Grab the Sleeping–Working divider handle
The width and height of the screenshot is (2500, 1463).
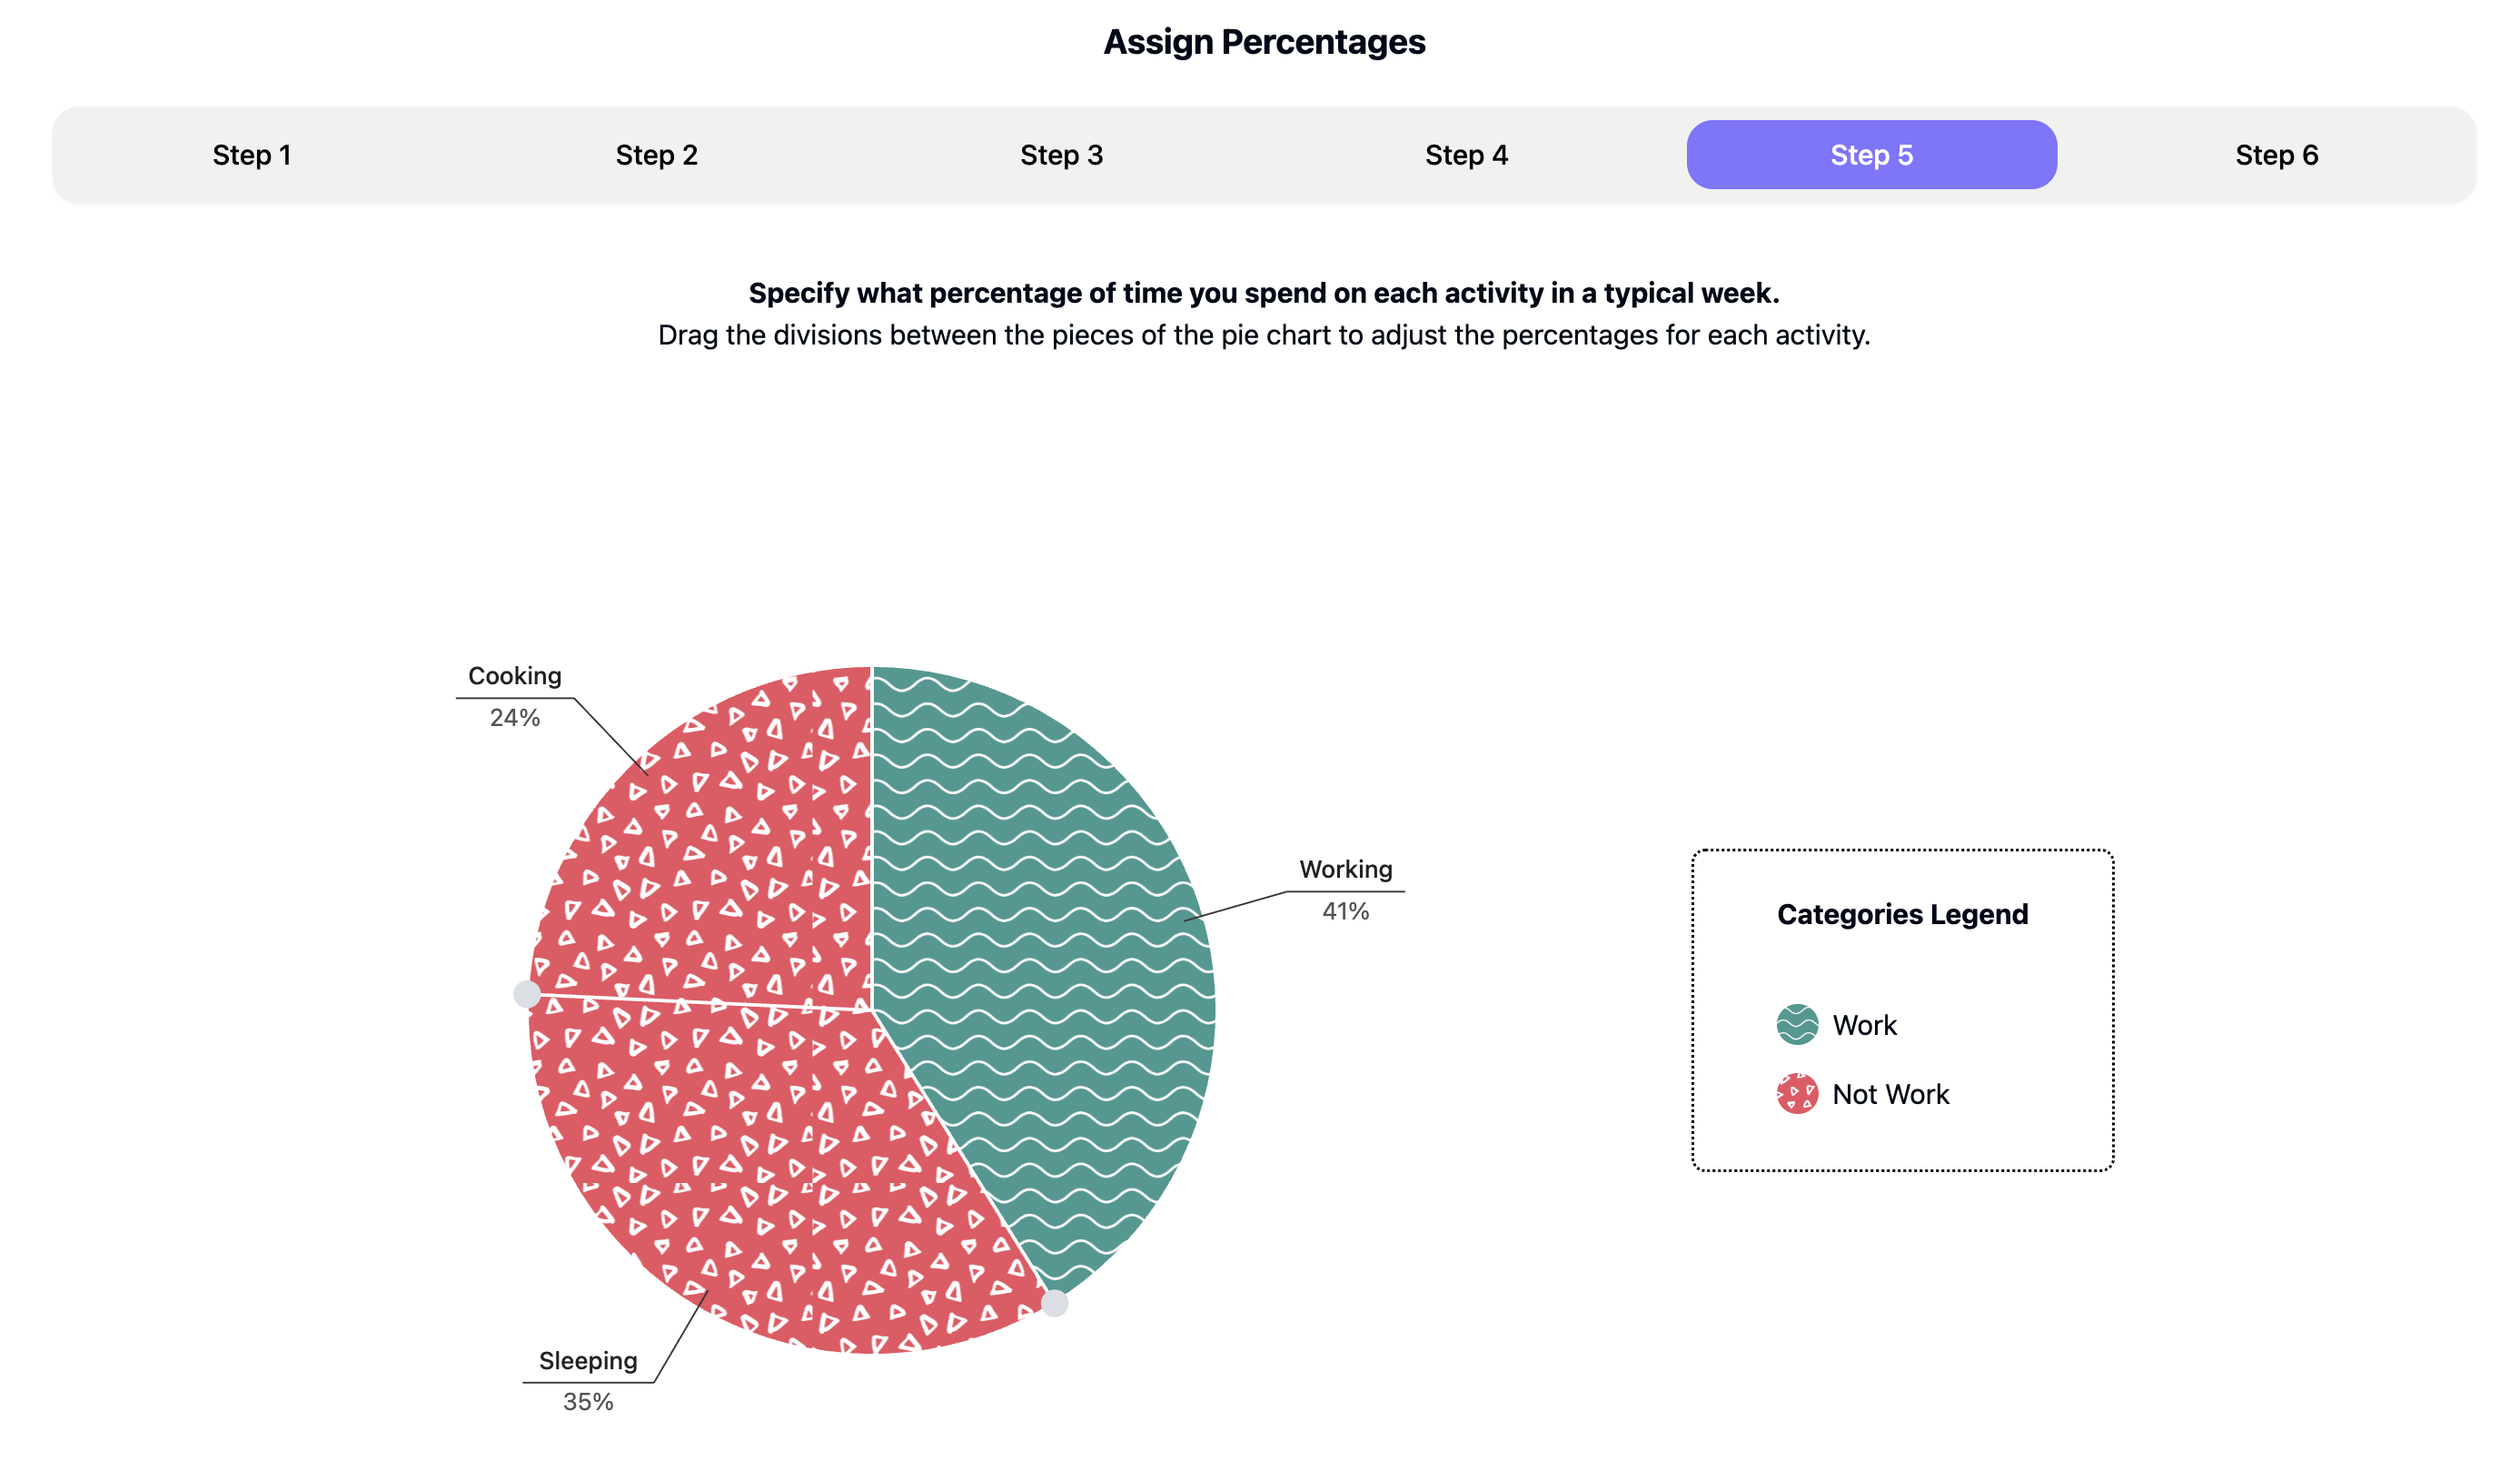[x=1055, y=1303]
